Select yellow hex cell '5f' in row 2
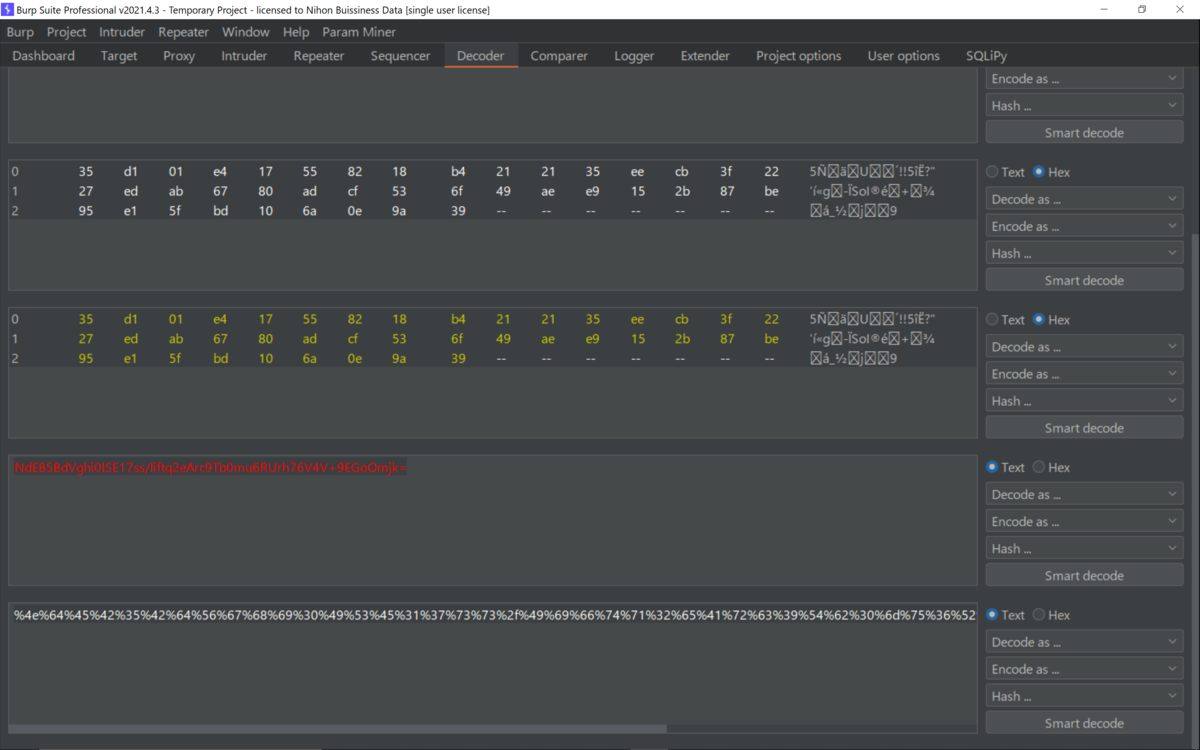This screenshot has width=1200, height=750. 176,358
